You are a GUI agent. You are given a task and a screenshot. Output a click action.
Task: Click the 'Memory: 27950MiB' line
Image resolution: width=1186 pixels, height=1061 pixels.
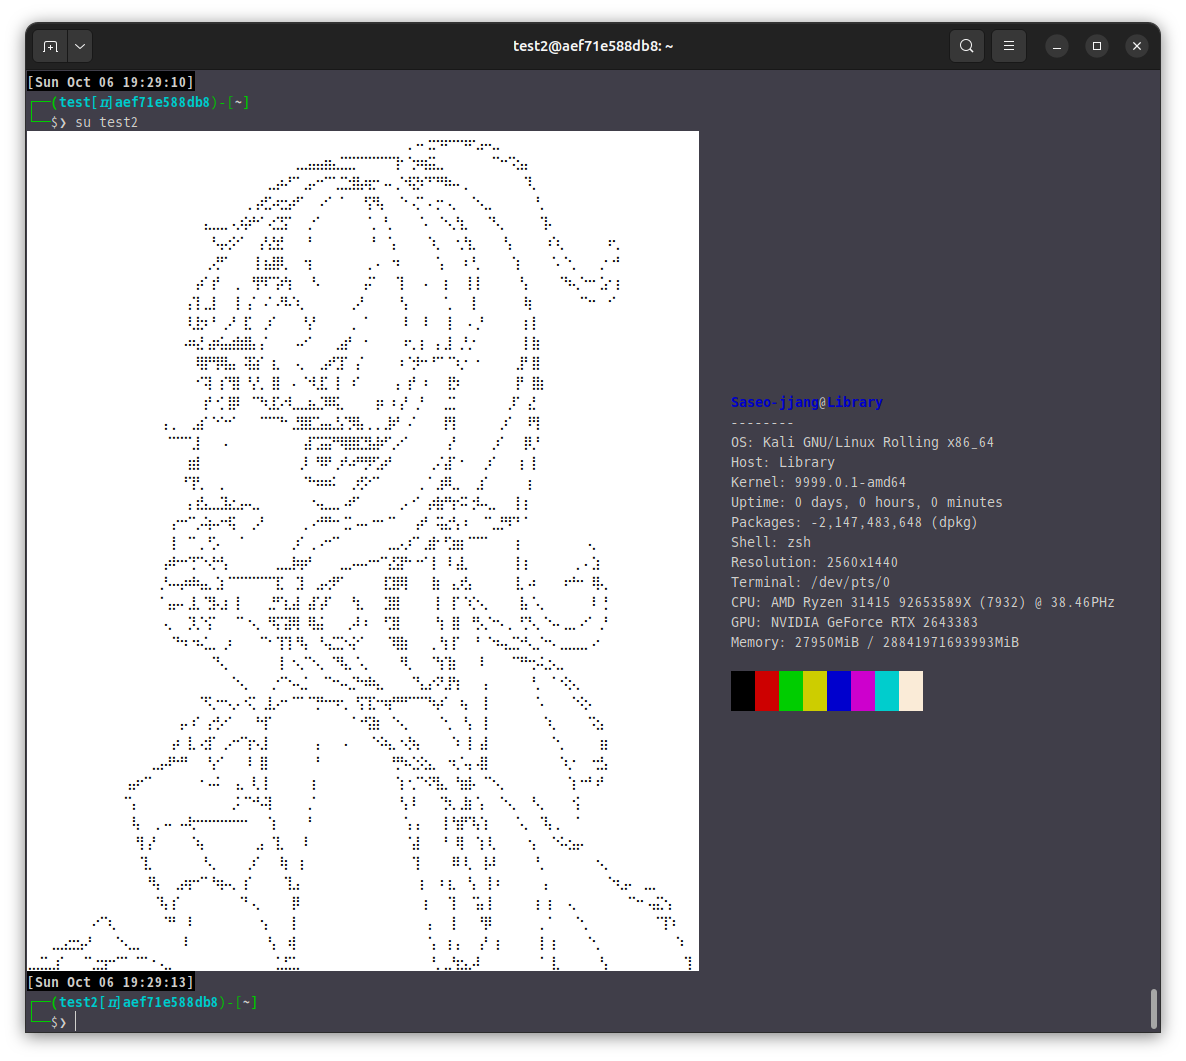[875, 643]
